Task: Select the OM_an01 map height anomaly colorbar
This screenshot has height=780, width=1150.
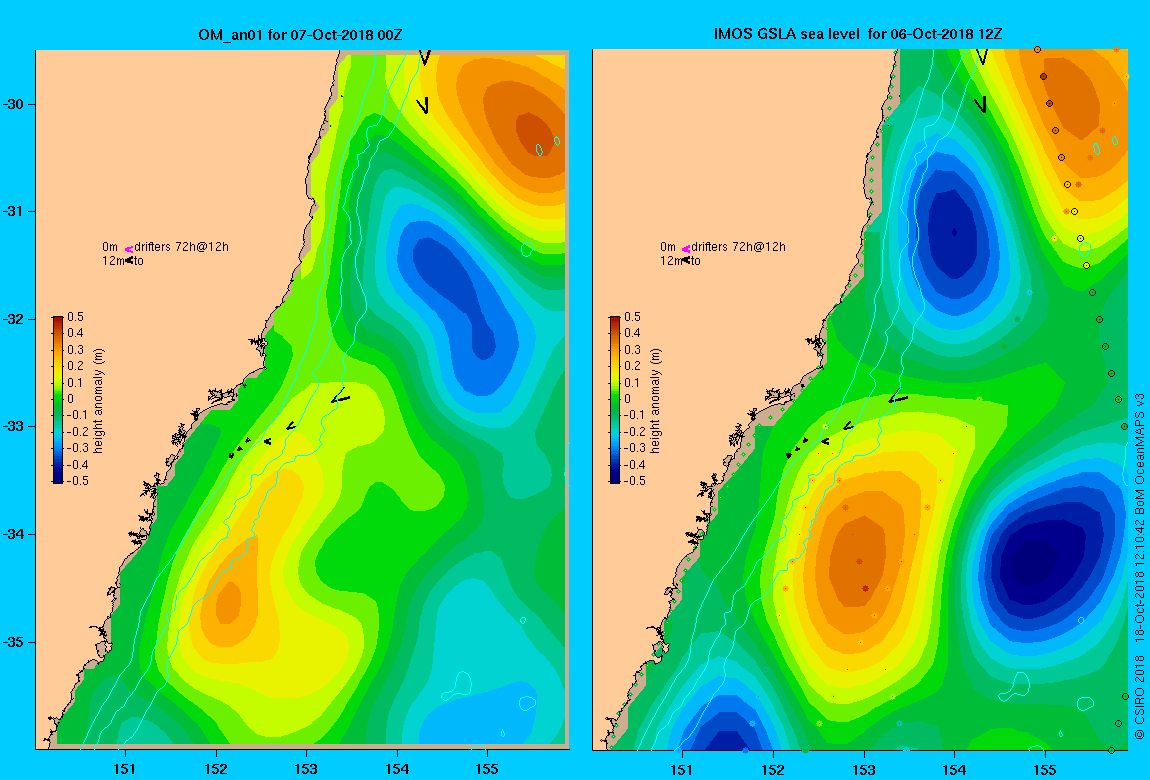Action: [x=58, y=400]
